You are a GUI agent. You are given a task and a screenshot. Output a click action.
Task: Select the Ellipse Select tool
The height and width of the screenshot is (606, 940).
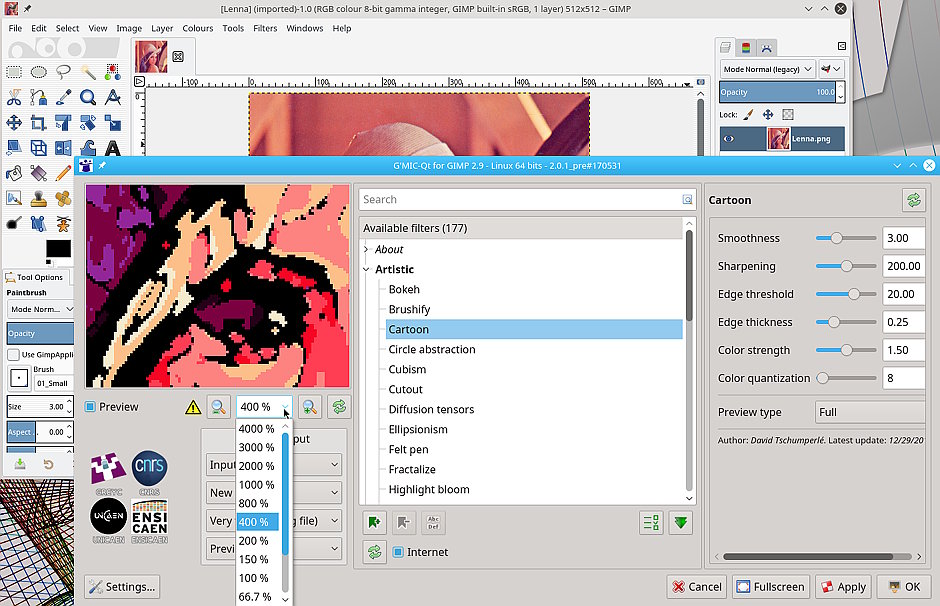coord(38,73)
